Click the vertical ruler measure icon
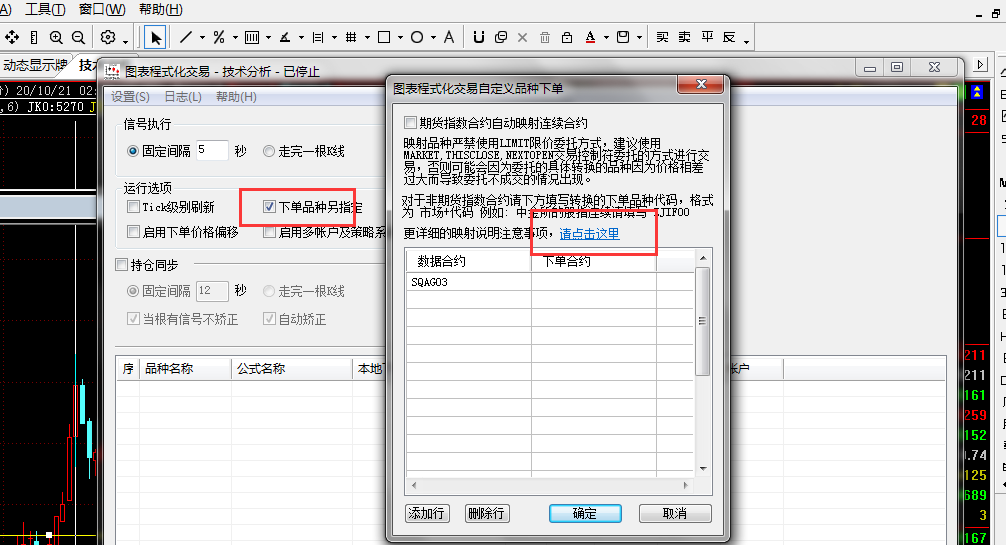The image size is (1006, 545). click(34, 37)
